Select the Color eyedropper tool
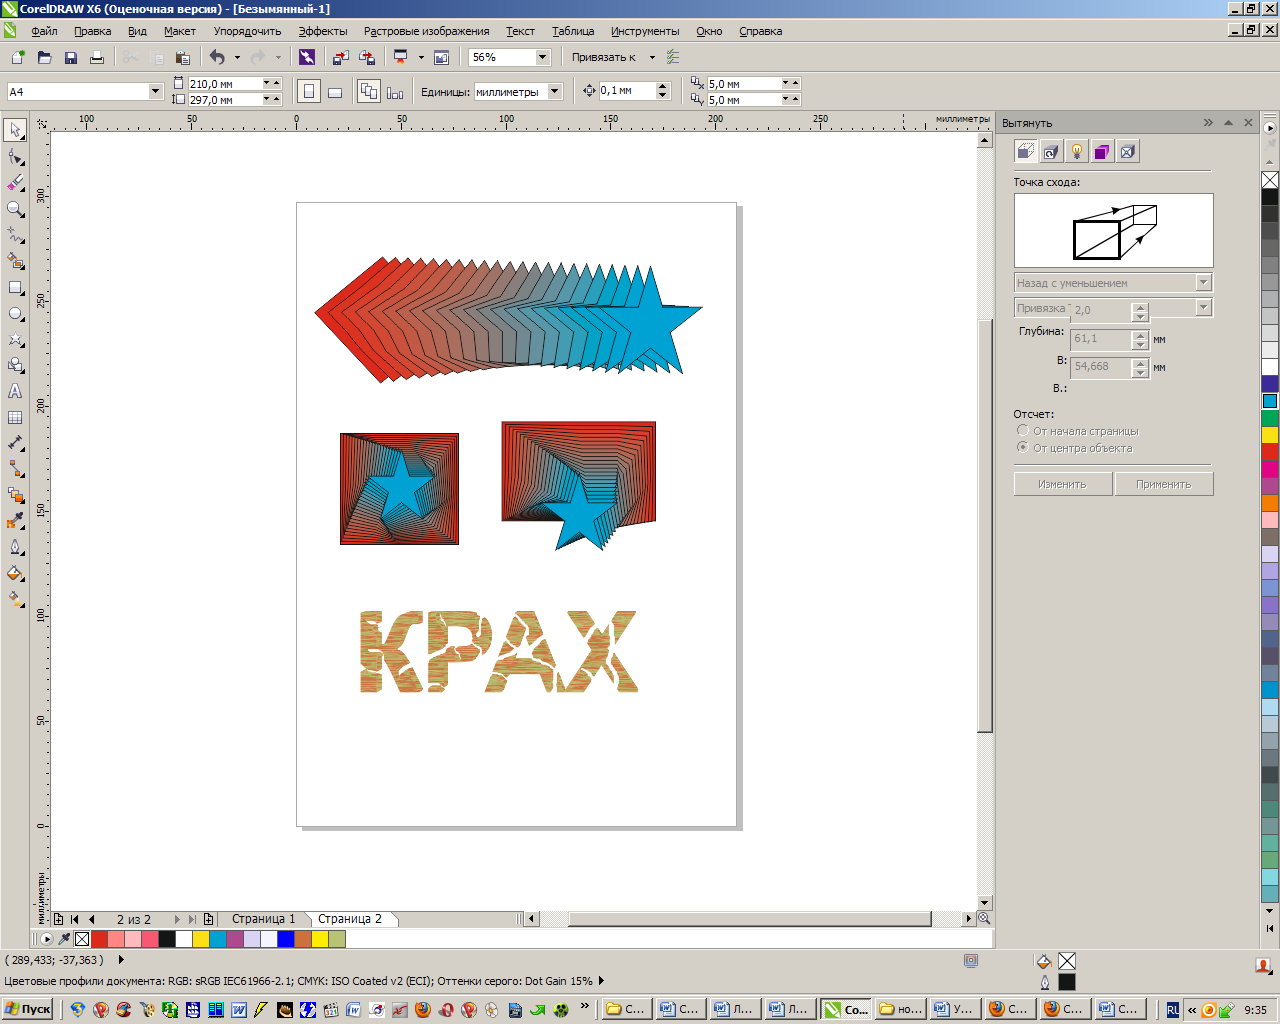The height and width of the screenshot is (1024, 1280). (x=15, y=521)
